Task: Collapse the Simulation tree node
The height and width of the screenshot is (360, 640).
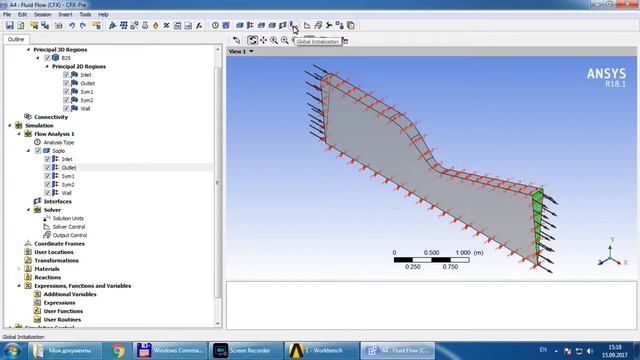Action: [9, 125]
